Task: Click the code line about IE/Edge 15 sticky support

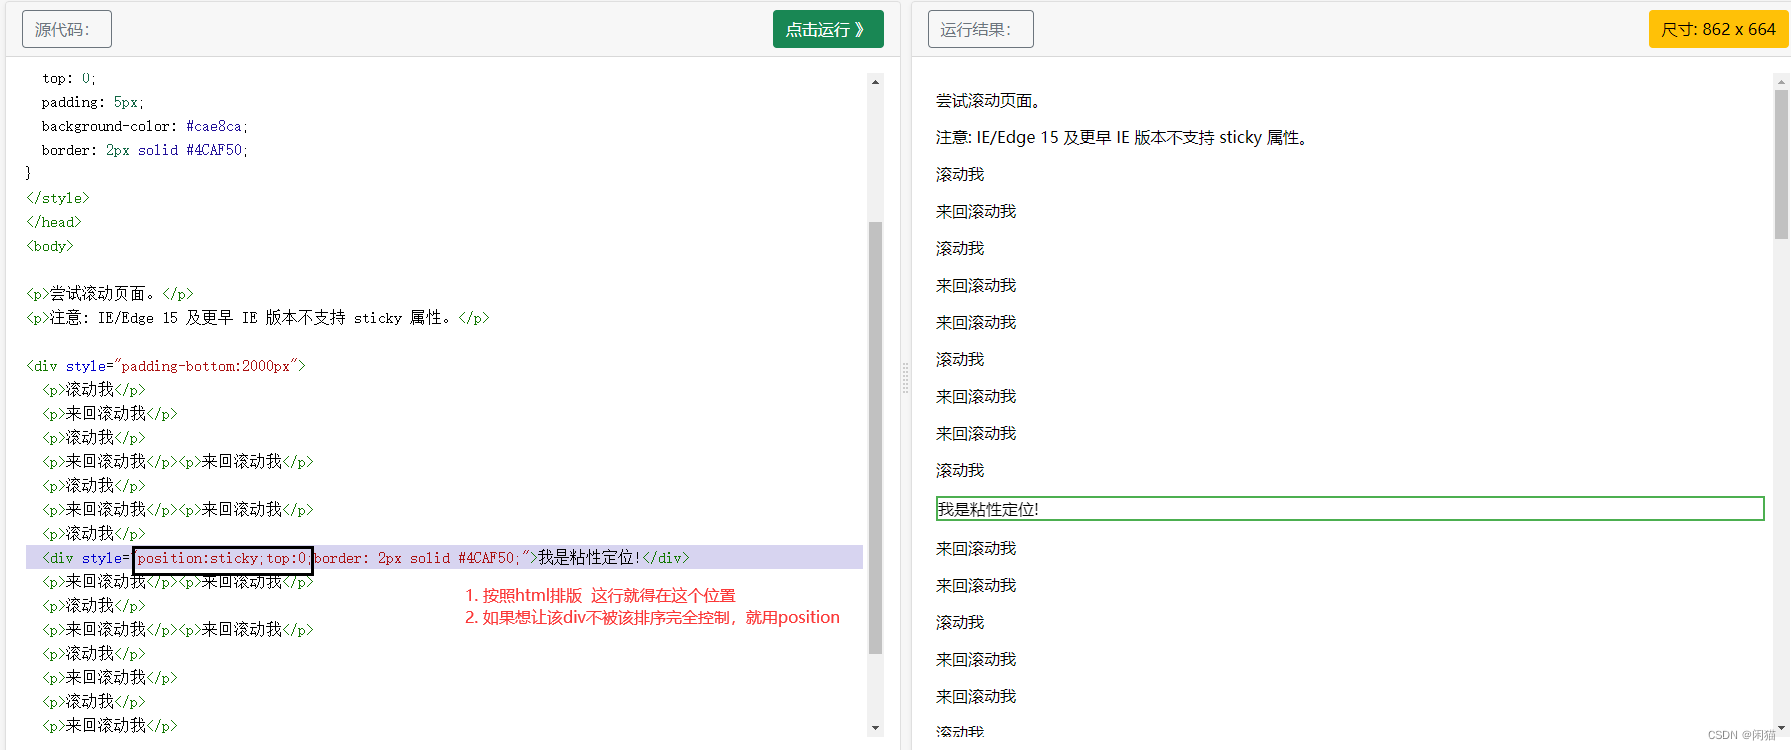Action: (258, 318)
